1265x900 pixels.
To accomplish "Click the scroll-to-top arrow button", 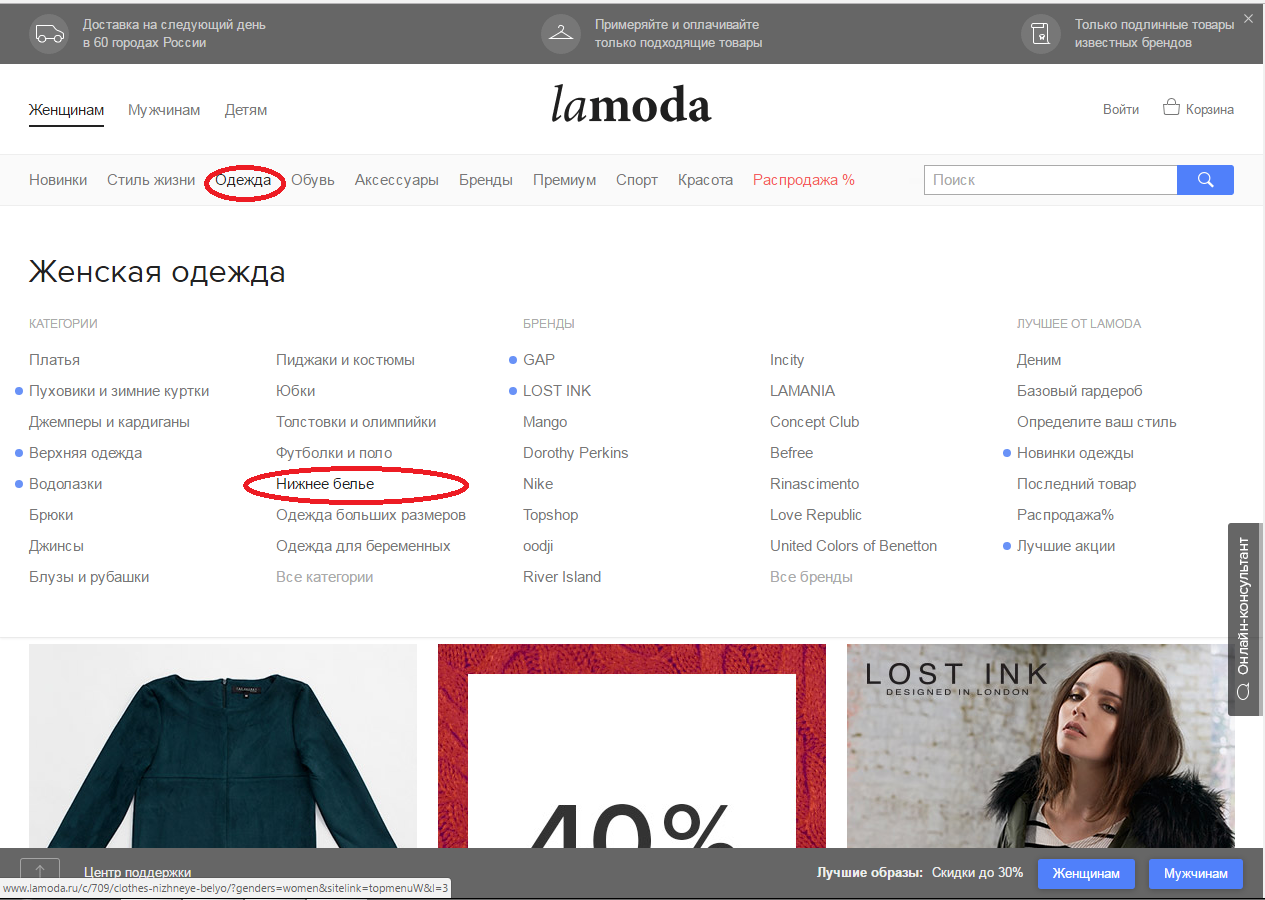I will click(x=40, y=872).
